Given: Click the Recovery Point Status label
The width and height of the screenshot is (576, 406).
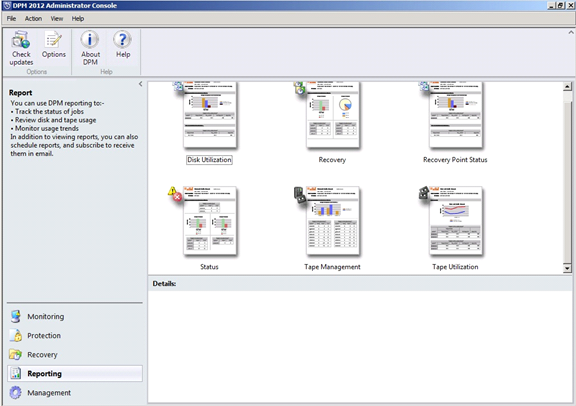Looking at the screenshot, I should [455, 160].
